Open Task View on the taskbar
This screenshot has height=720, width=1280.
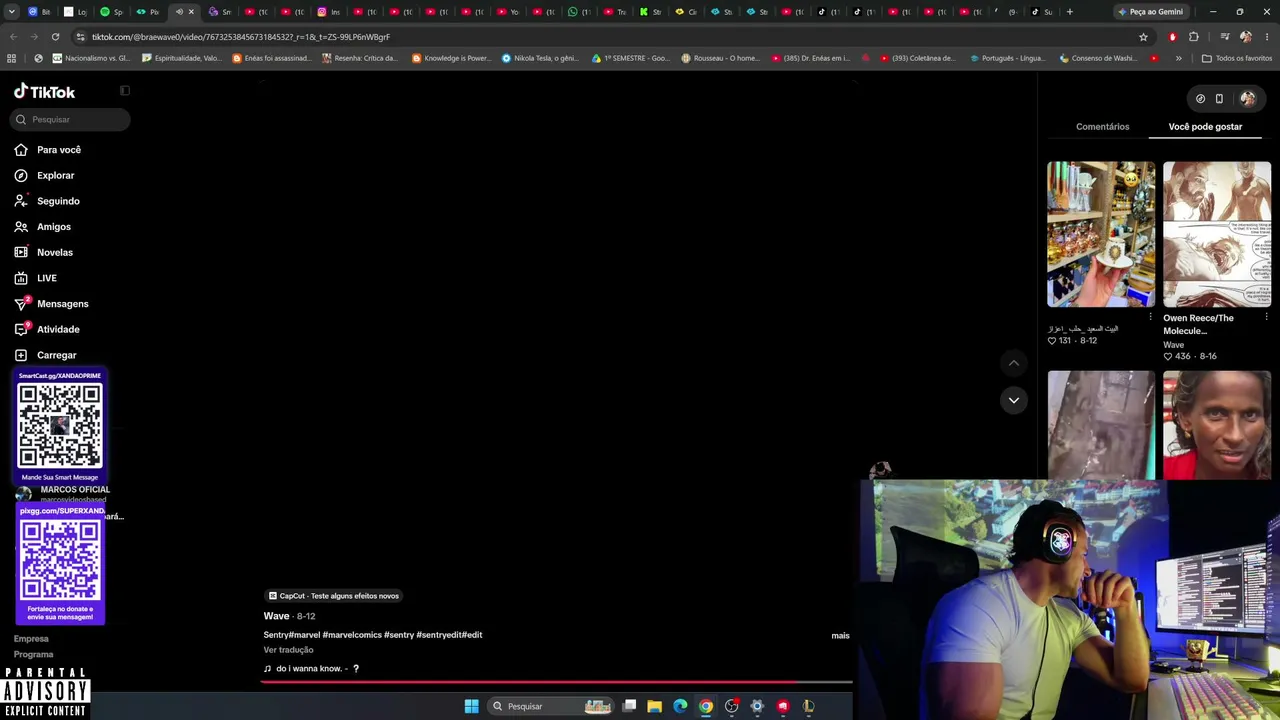(629, 706)
